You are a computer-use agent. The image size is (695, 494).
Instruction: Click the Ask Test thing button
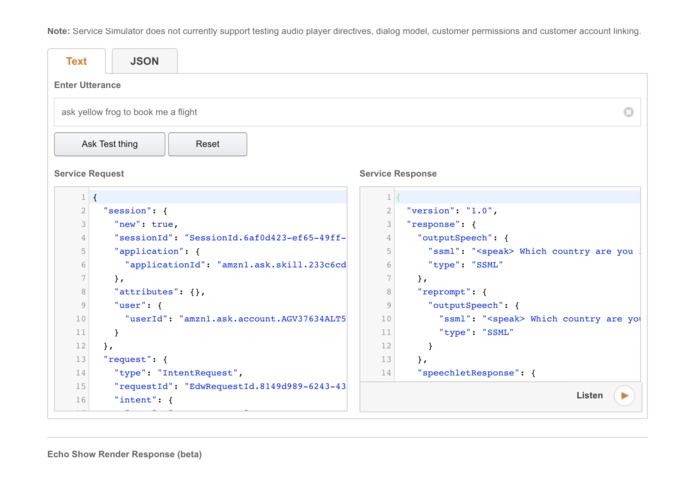pyautogui.click(x=109, y=144)
